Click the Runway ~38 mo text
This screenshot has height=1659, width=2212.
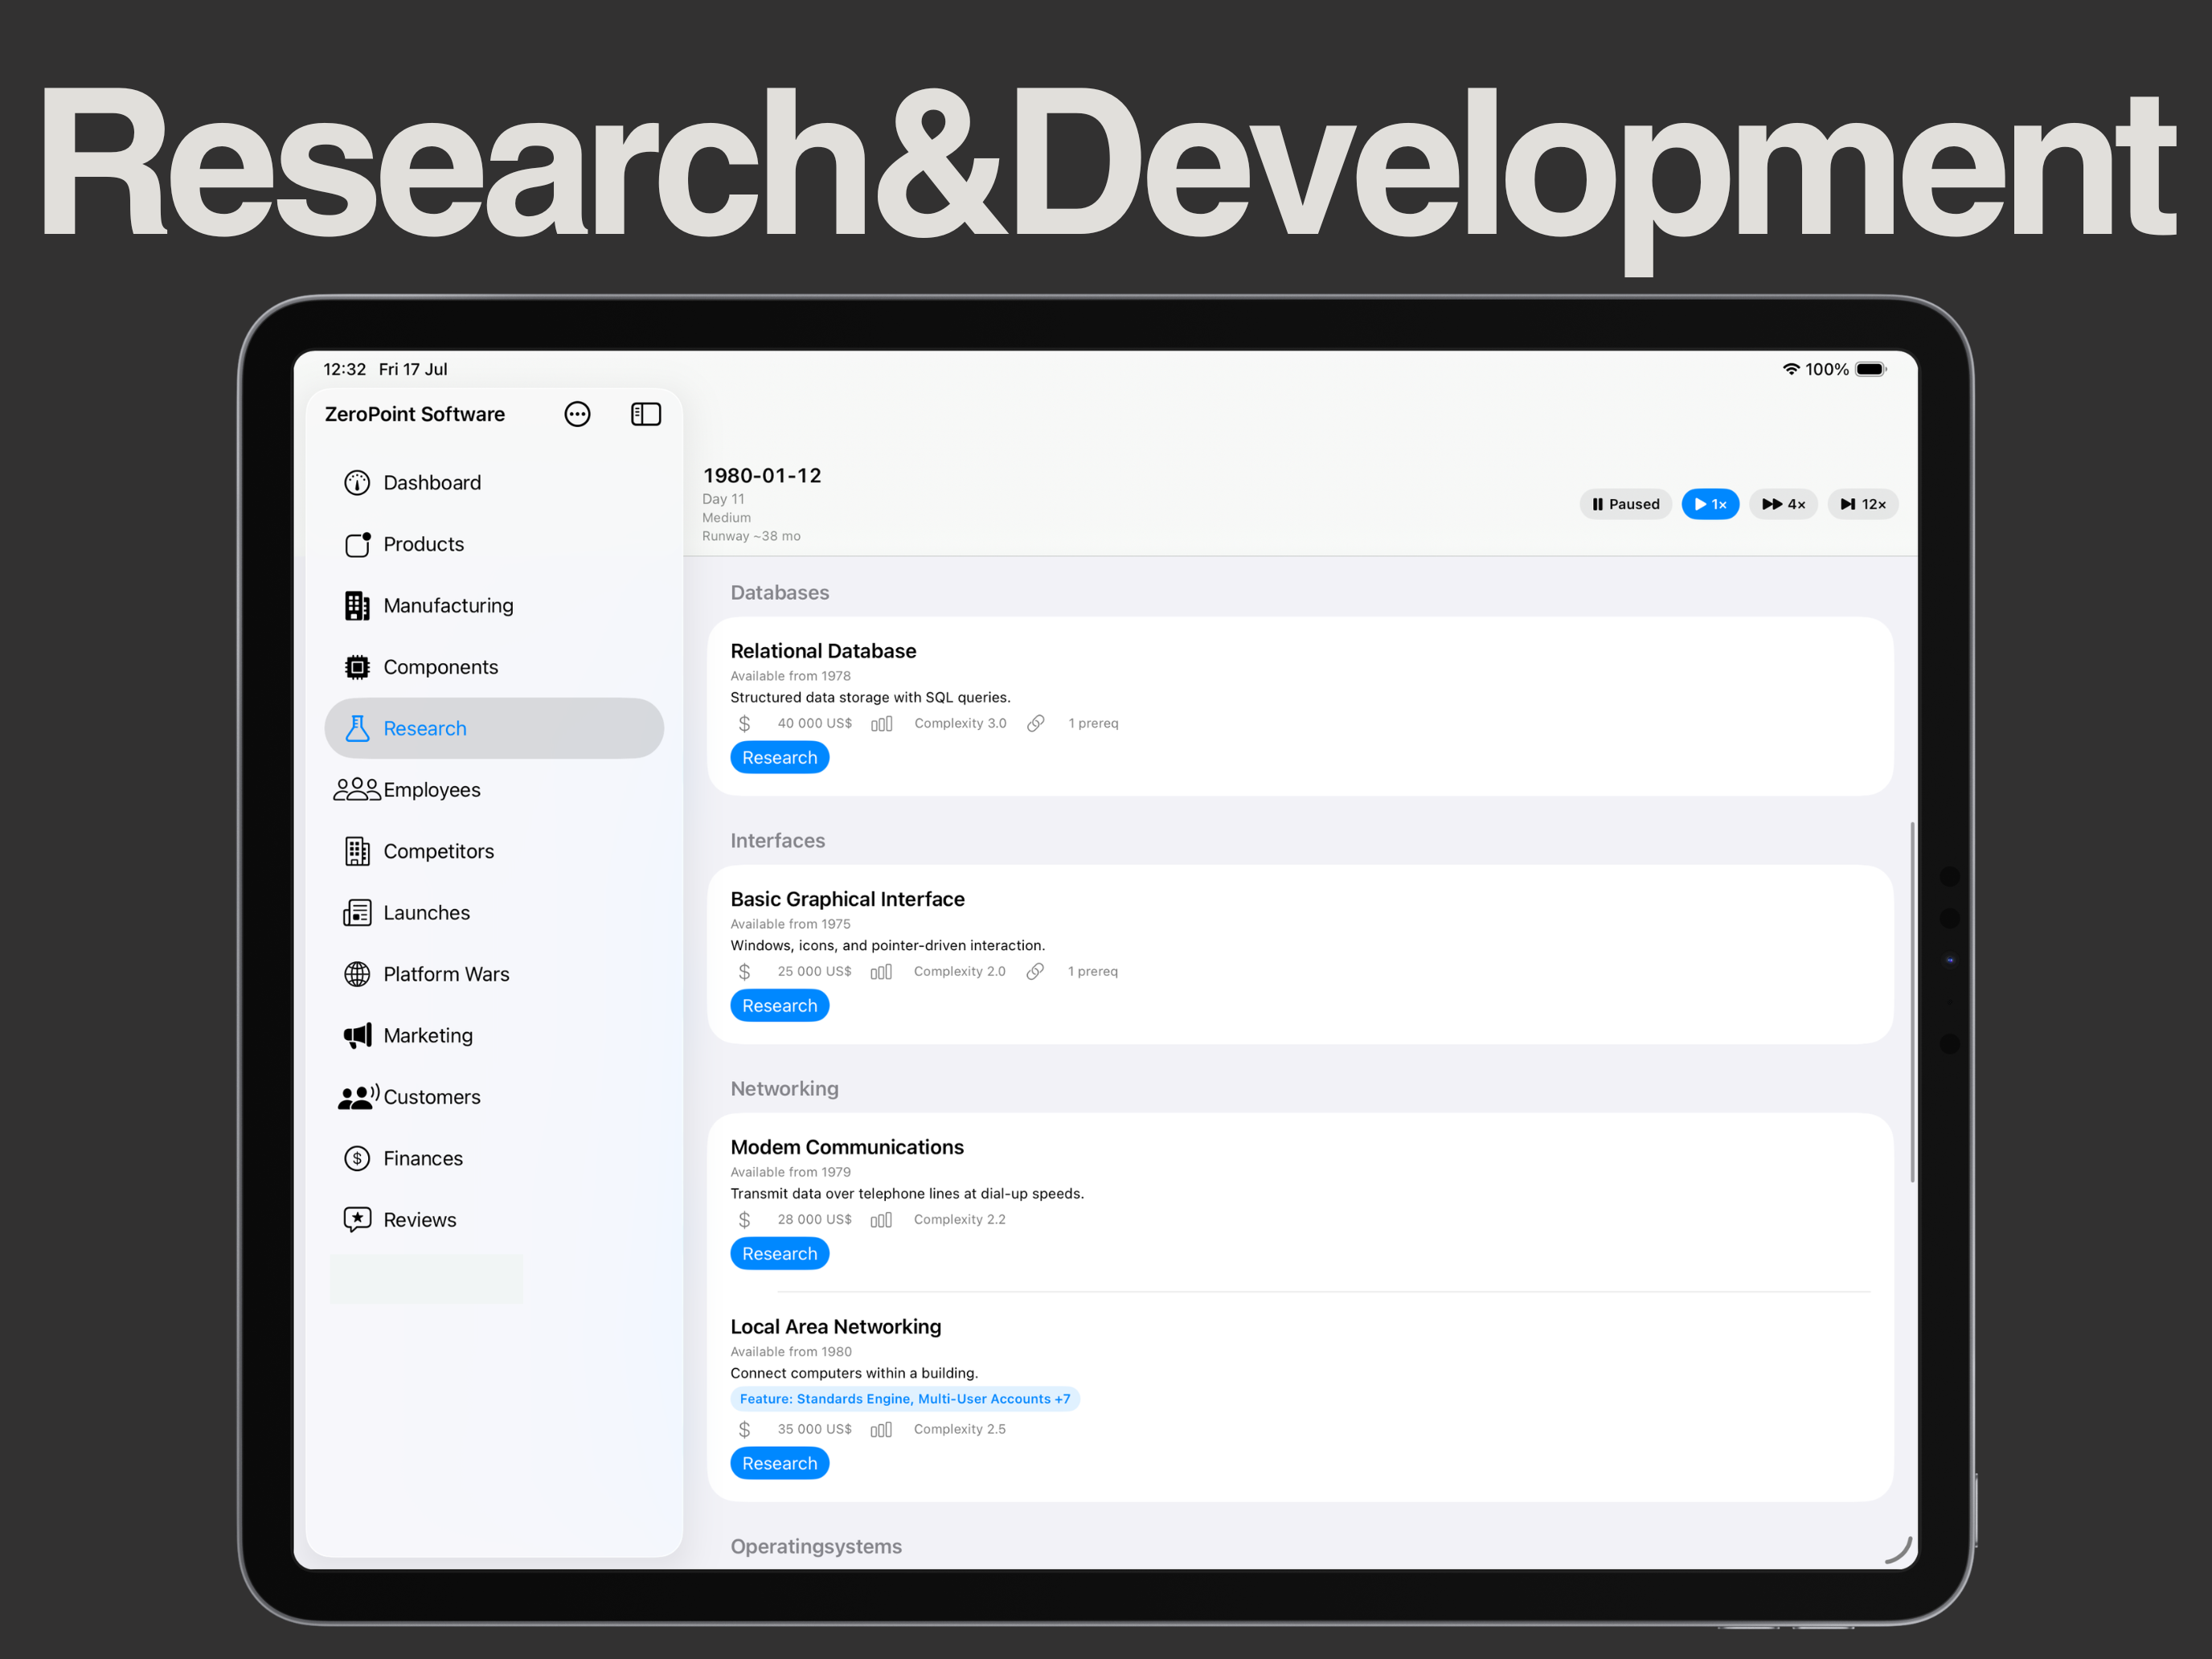751,536
